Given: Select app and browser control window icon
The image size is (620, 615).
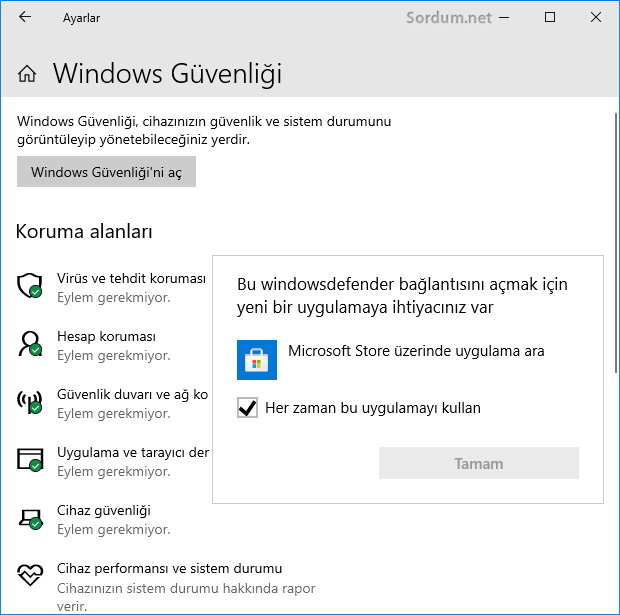Looking at the screenshot, I should [x=30, y=459].
